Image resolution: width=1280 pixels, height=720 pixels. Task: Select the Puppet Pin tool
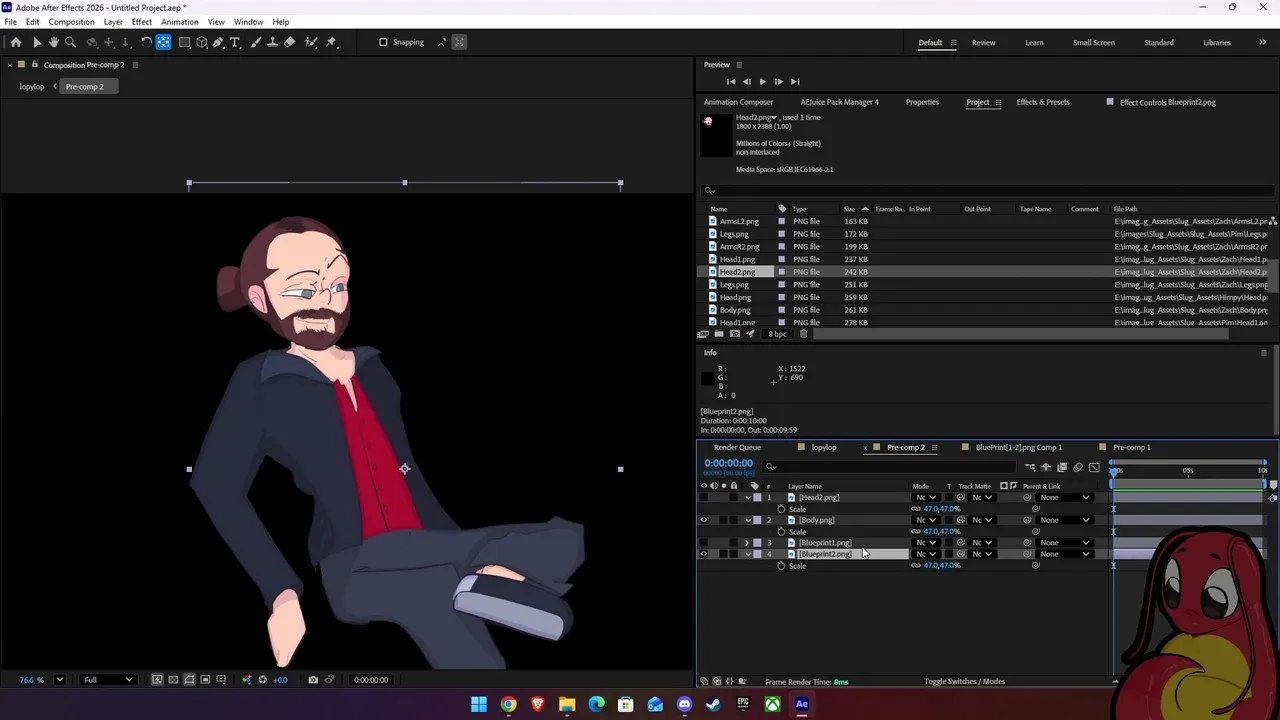[331, 42]
